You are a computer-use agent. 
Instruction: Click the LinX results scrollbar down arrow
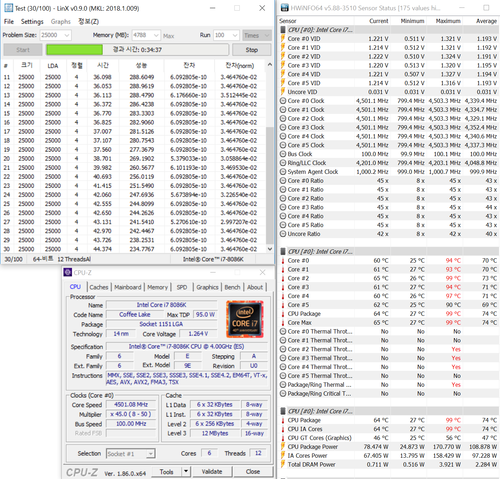tap(270, 249)
